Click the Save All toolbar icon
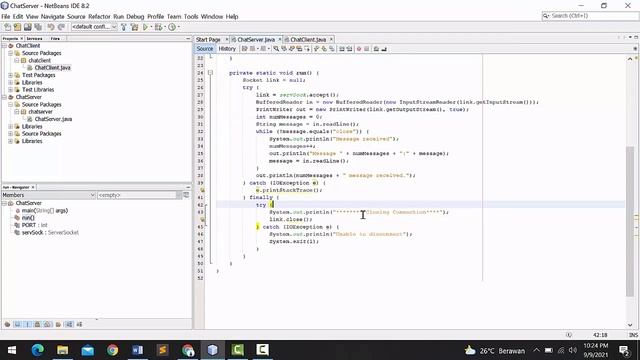This screenshot has height=360, width=640. pos(38,27)
